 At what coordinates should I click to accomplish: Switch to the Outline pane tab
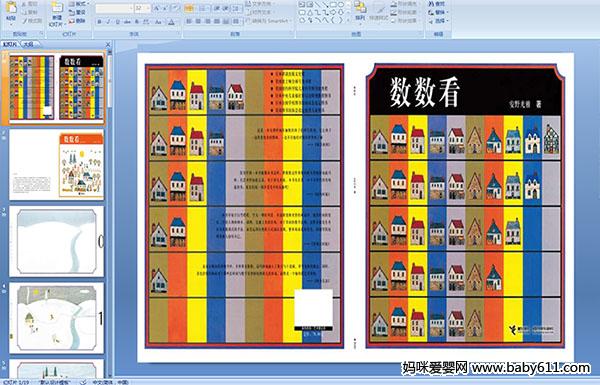pyautogui.click(x=28, y=44)
